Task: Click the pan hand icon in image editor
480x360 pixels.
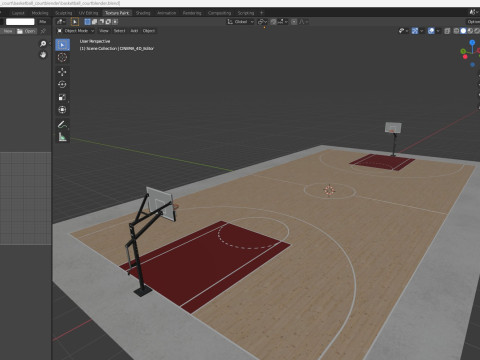Action: (43, 55)
